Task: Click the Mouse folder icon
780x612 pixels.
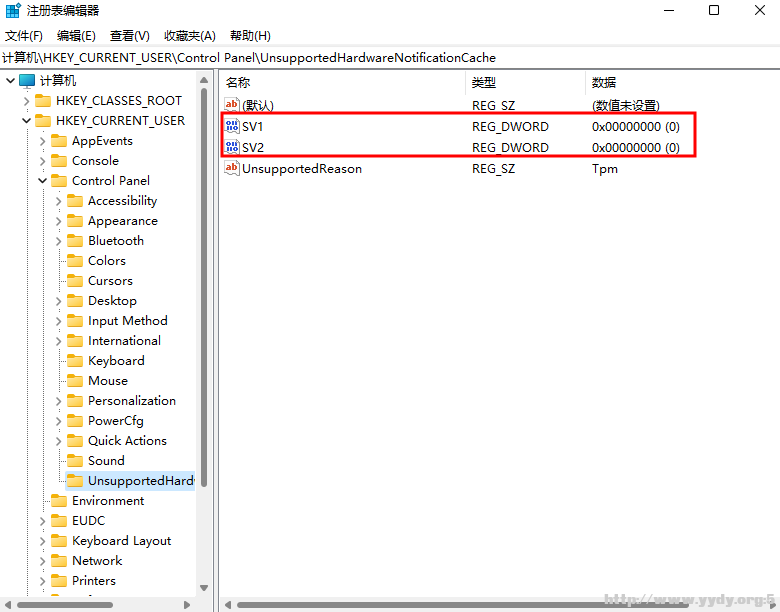Action: (75, 381)
